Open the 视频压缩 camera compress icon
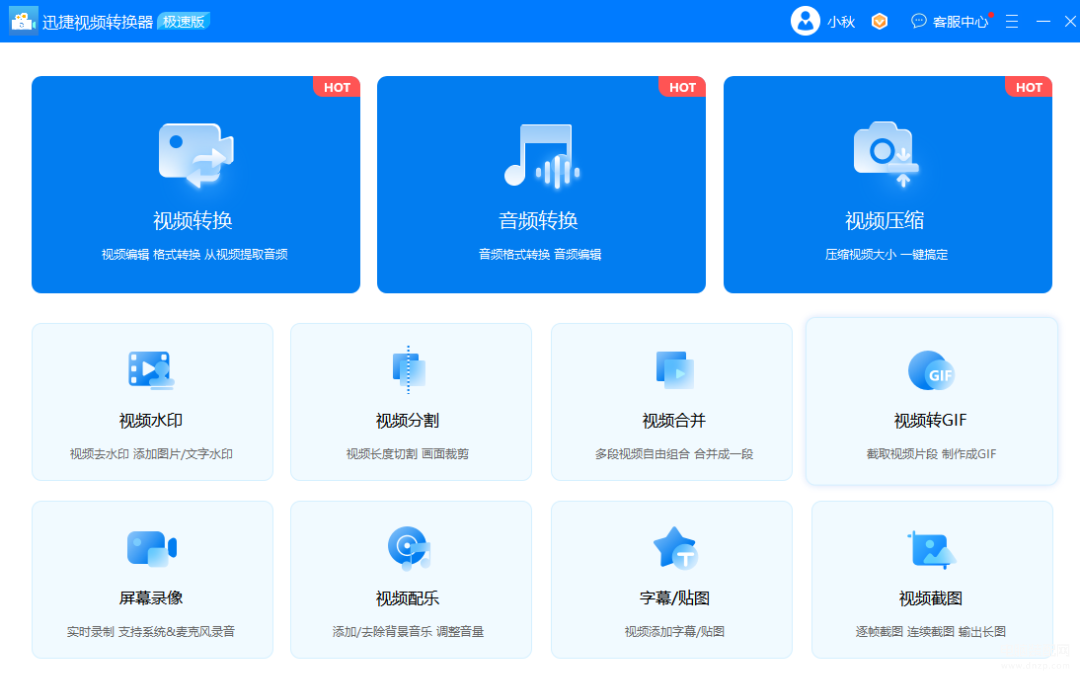 coord(886,154)
